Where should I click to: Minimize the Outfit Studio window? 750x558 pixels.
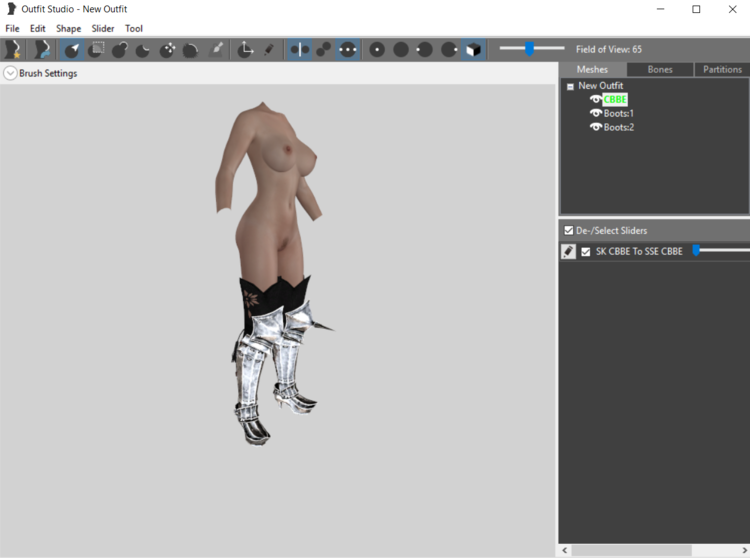661,9
